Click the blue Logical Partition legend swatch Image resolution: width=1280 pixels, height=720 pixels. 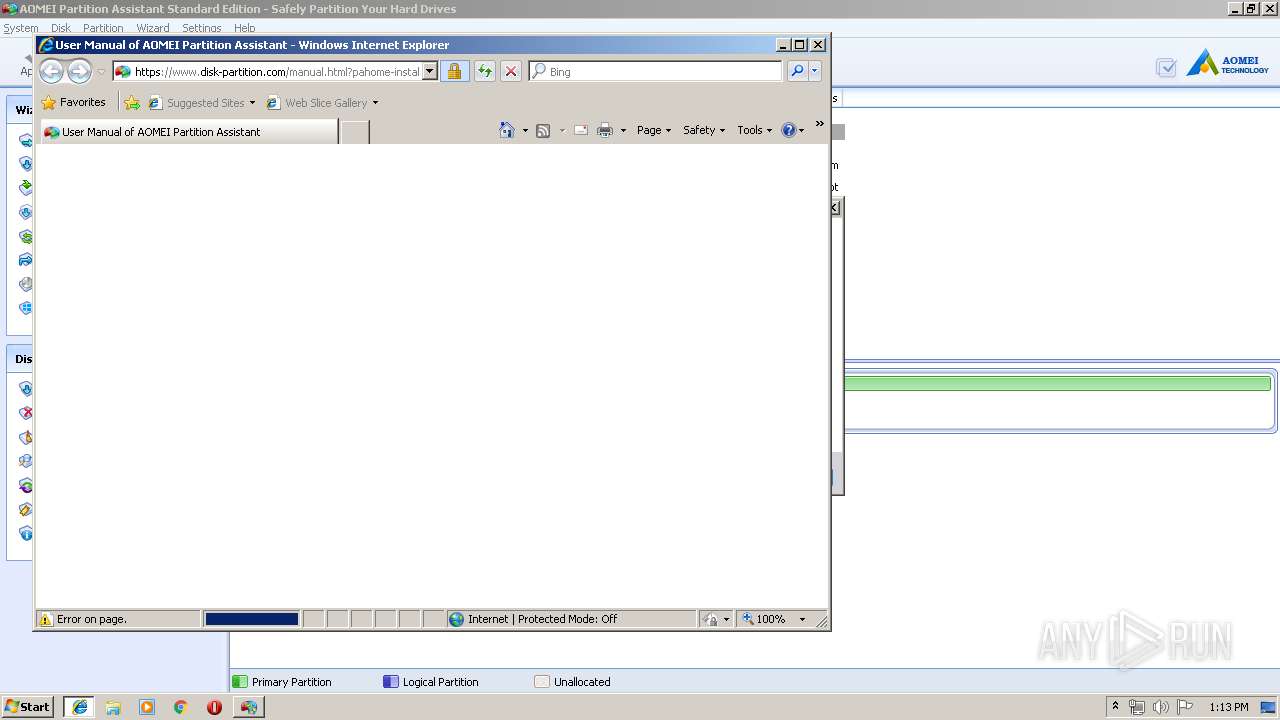point(391,682)
